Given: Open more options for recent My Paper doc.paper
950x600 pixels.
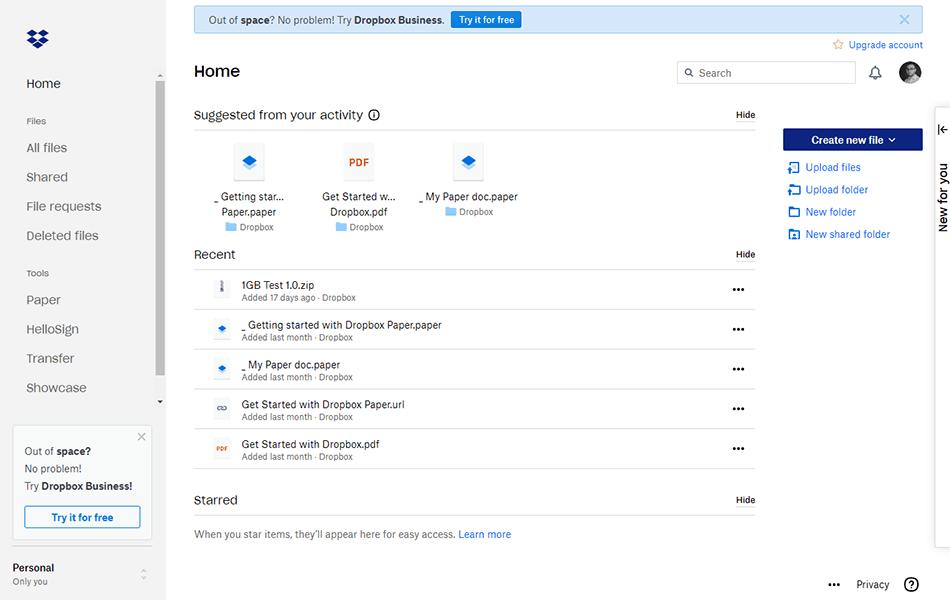Looking at the screenshot, I should [738, 369].
